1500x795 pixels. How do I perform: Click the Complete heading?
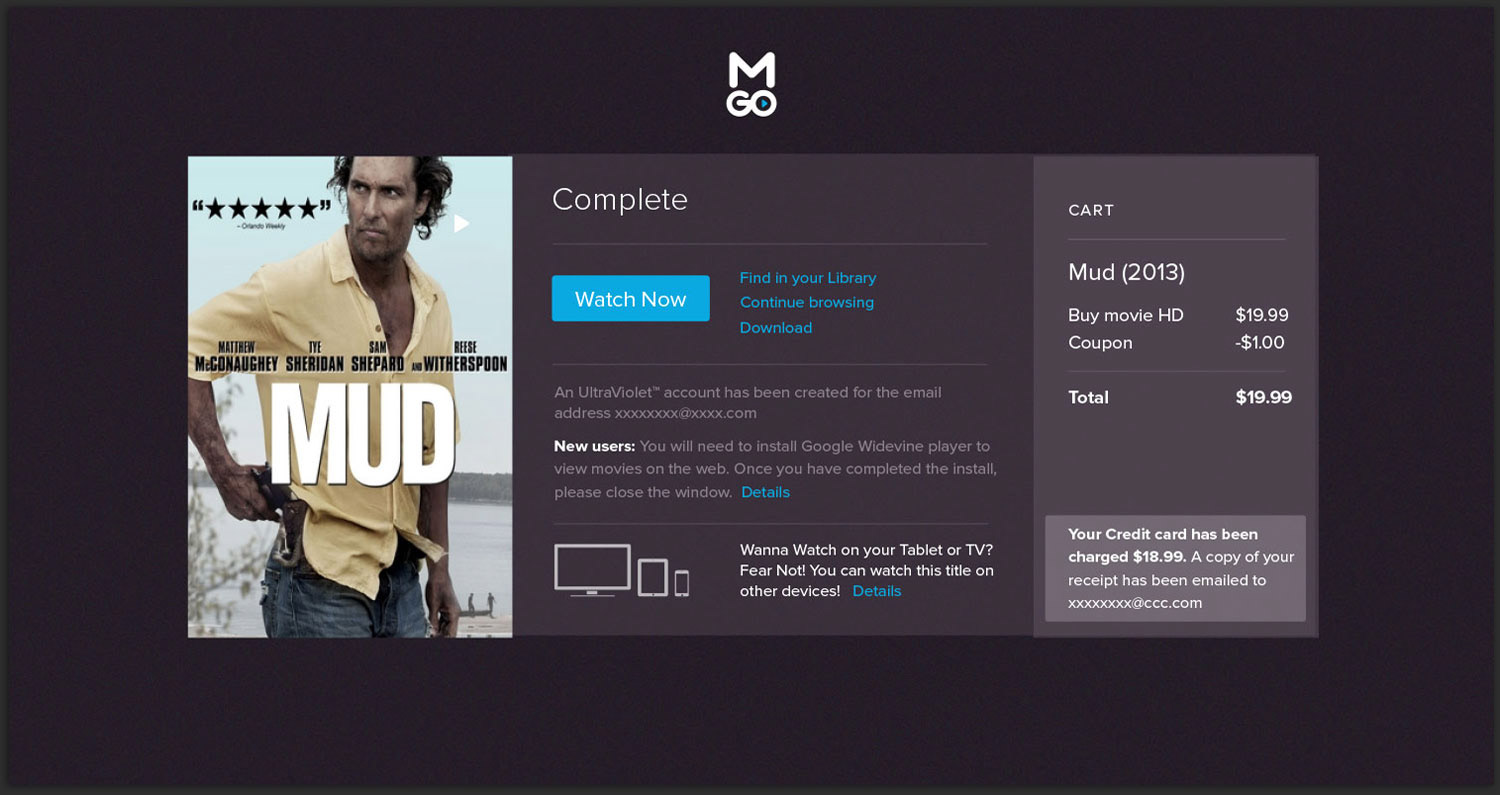tap(620, 200)
